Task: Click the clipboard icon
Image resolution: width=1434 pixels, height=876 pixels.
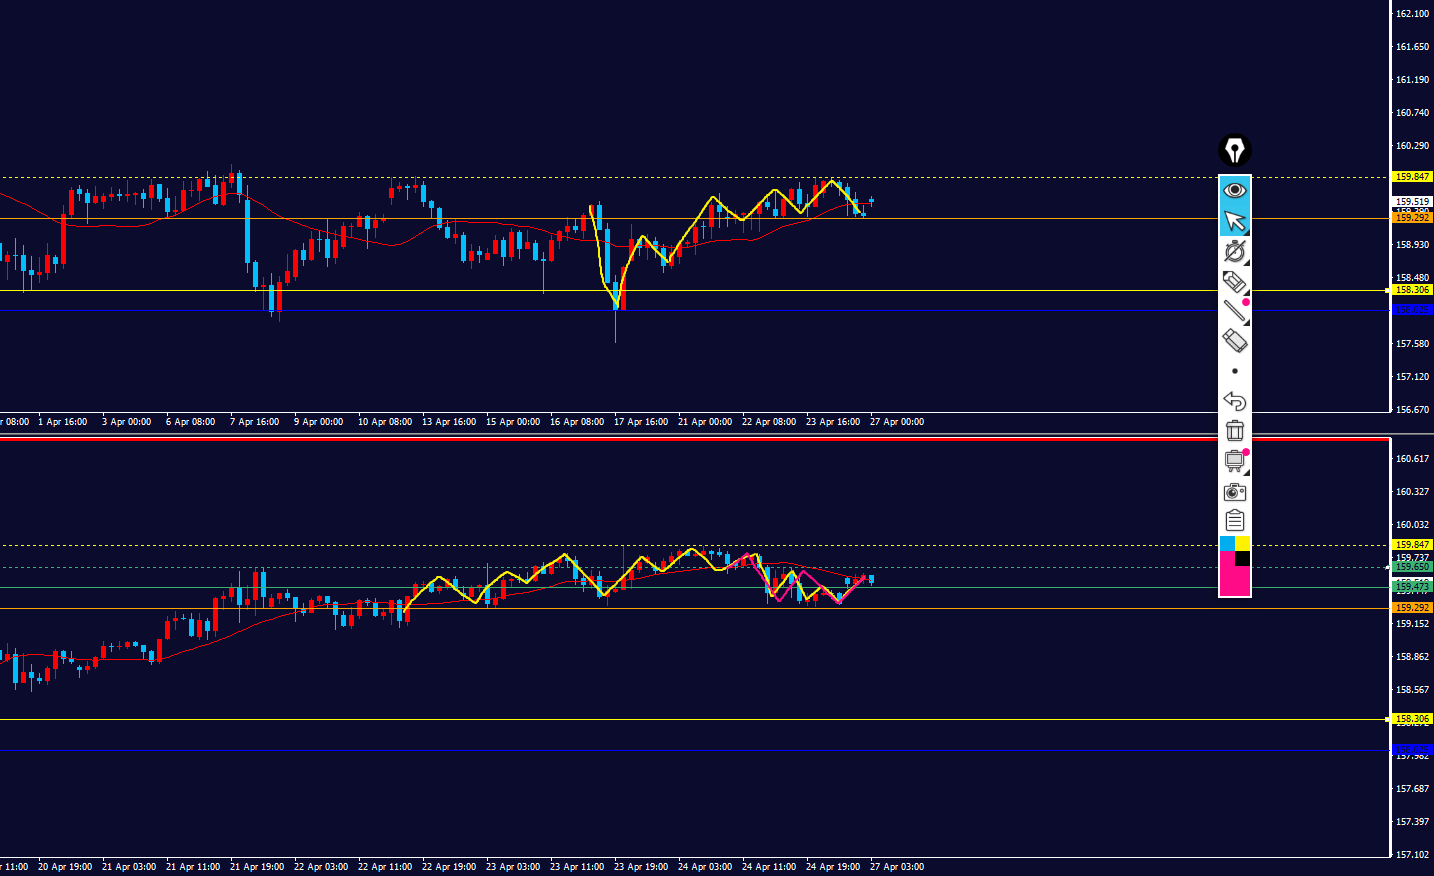Action: (1234, 521)
